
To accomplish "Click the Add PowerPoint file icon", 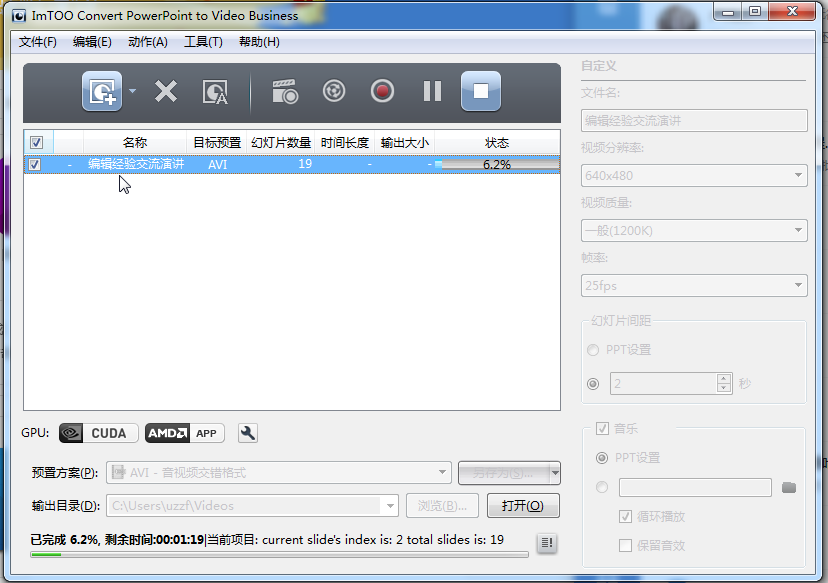I will [102, 91].
